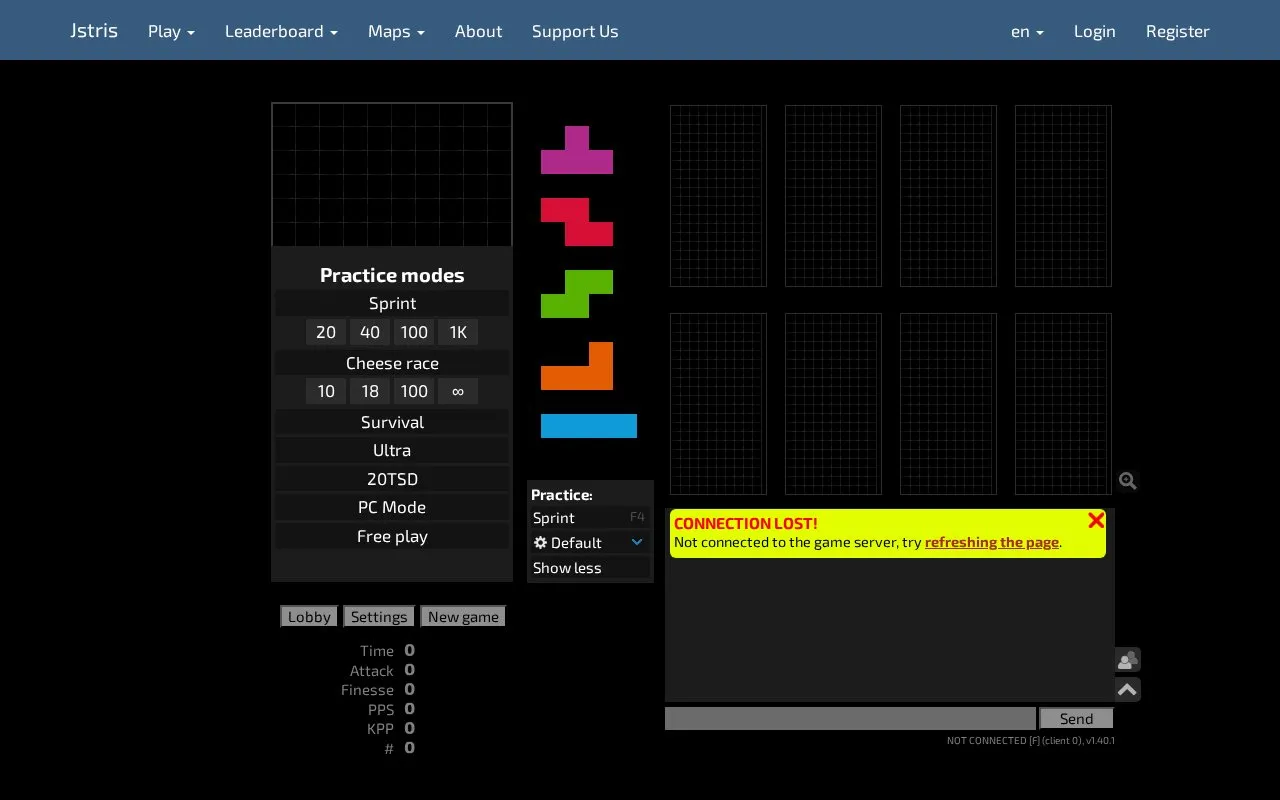Open the Settings button
The image size is (1280, 800).
[379, 617]
